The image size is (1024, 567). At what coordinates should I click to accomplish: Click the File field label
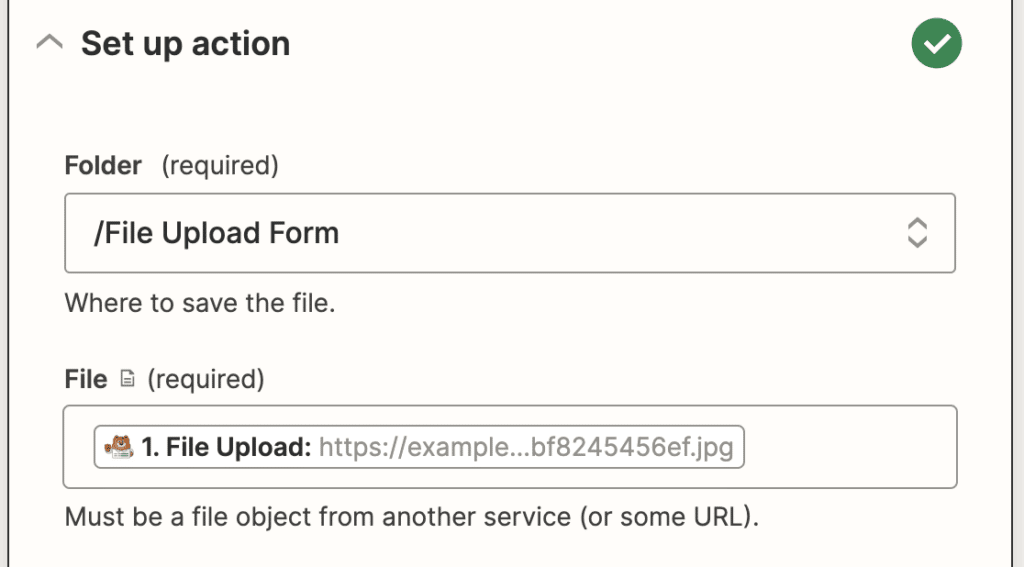[86, 380]
